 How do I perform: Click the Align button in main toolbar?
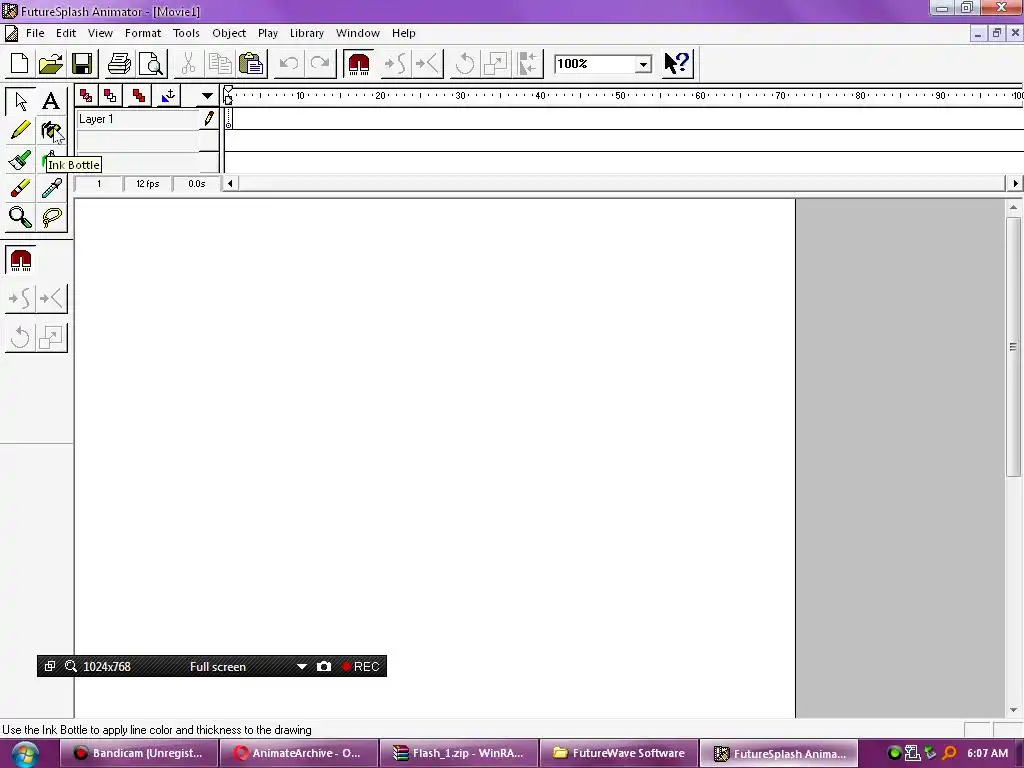527,63
